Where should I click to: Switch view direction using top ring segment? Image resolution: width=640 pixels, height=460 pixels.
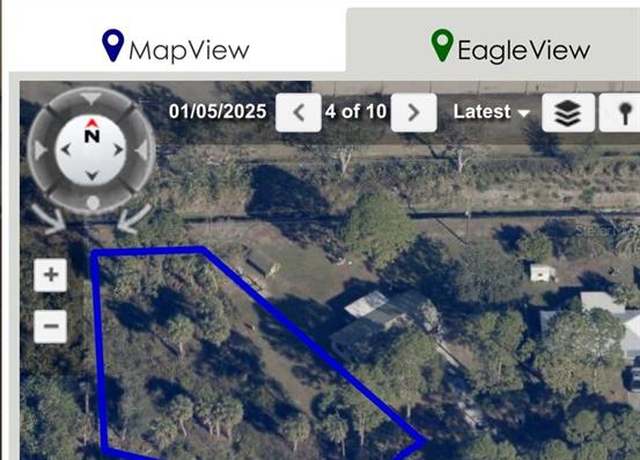tap(91, 98)
